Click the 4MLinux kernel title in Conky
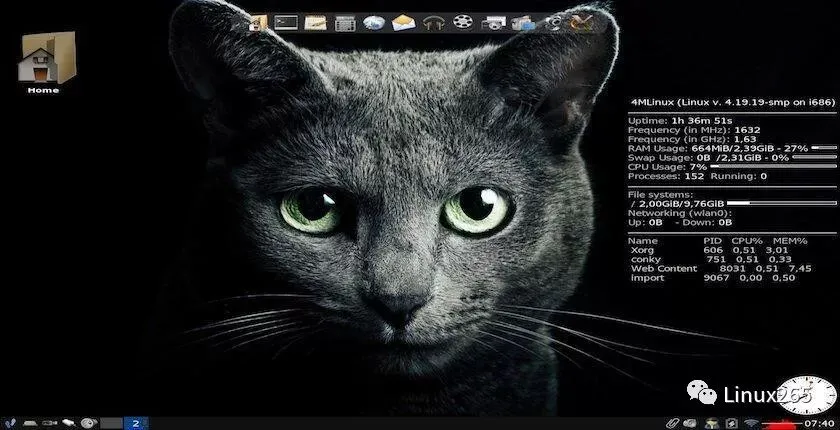The image size is (840, 430). click(x=733, y=102)
